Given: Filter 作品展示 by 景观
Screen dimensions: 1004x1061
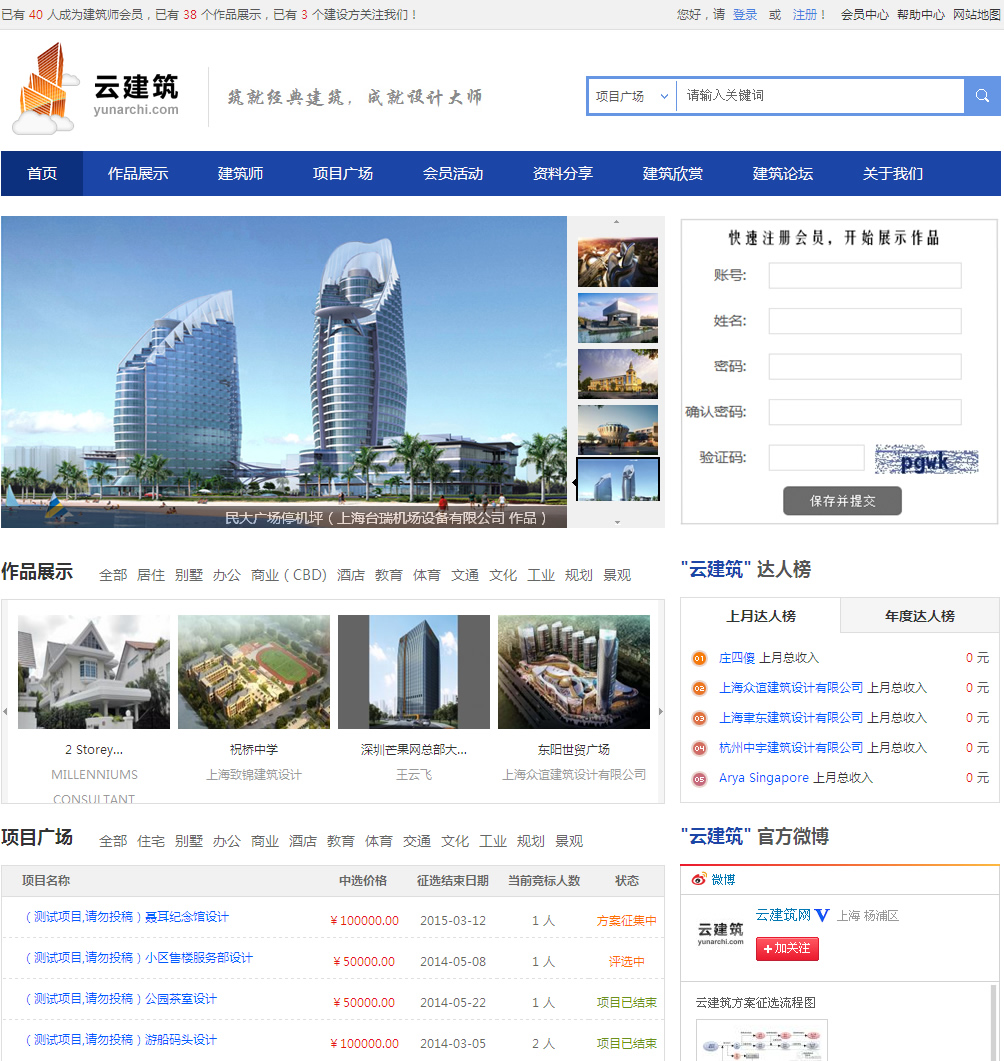Looking at the screenshot, I should (x=617, y=575).
